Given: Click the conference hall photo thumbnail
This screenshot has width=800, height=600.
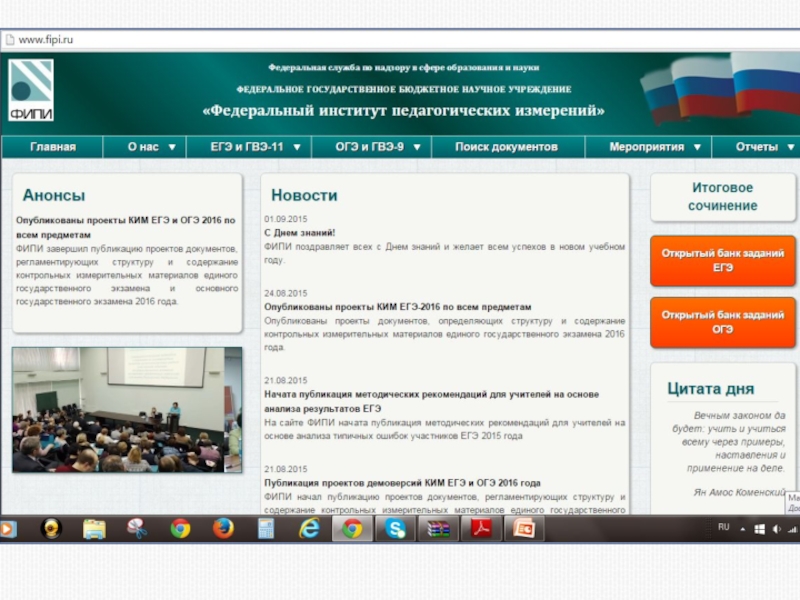Looking at the screenshot, I should coord(127,410).
